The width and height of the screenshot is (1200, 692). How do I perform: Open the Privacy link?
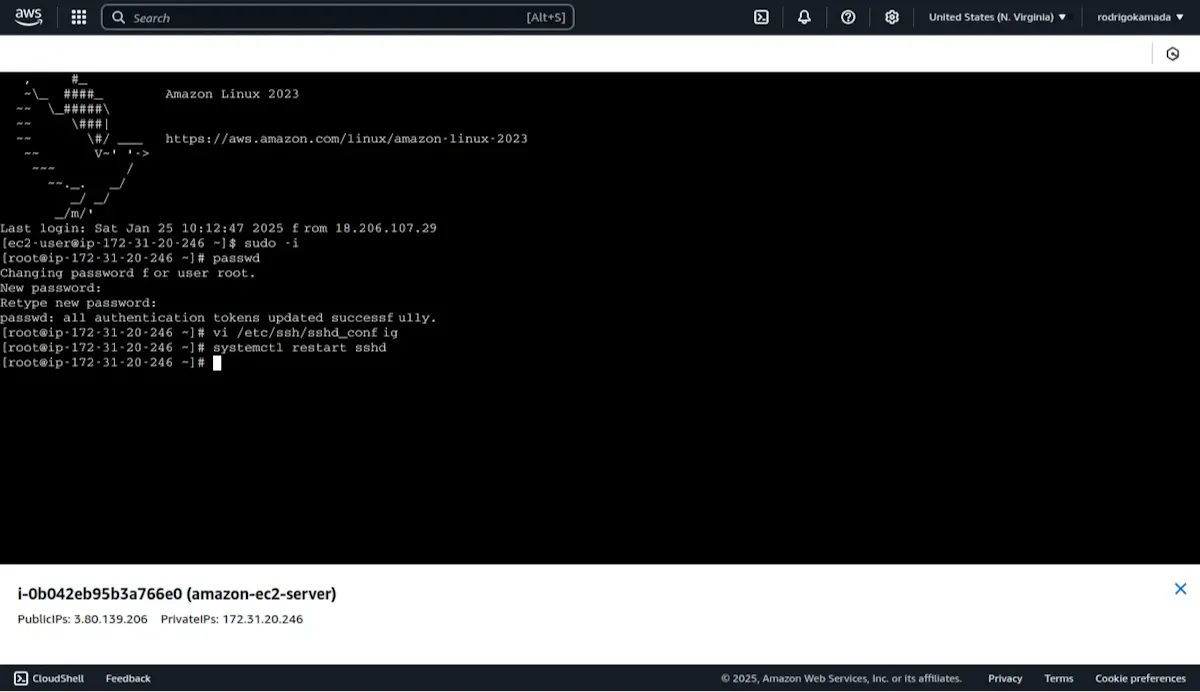(x=1005, y=678)
